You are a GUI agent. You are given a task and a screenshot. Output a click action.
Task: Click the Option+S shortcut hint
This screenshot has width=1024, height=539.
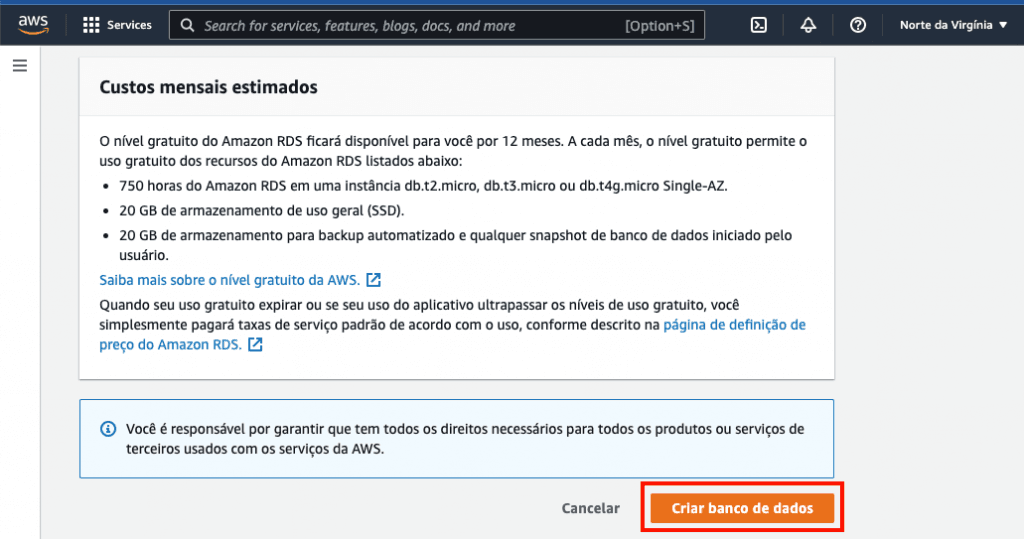click(659, 25)
